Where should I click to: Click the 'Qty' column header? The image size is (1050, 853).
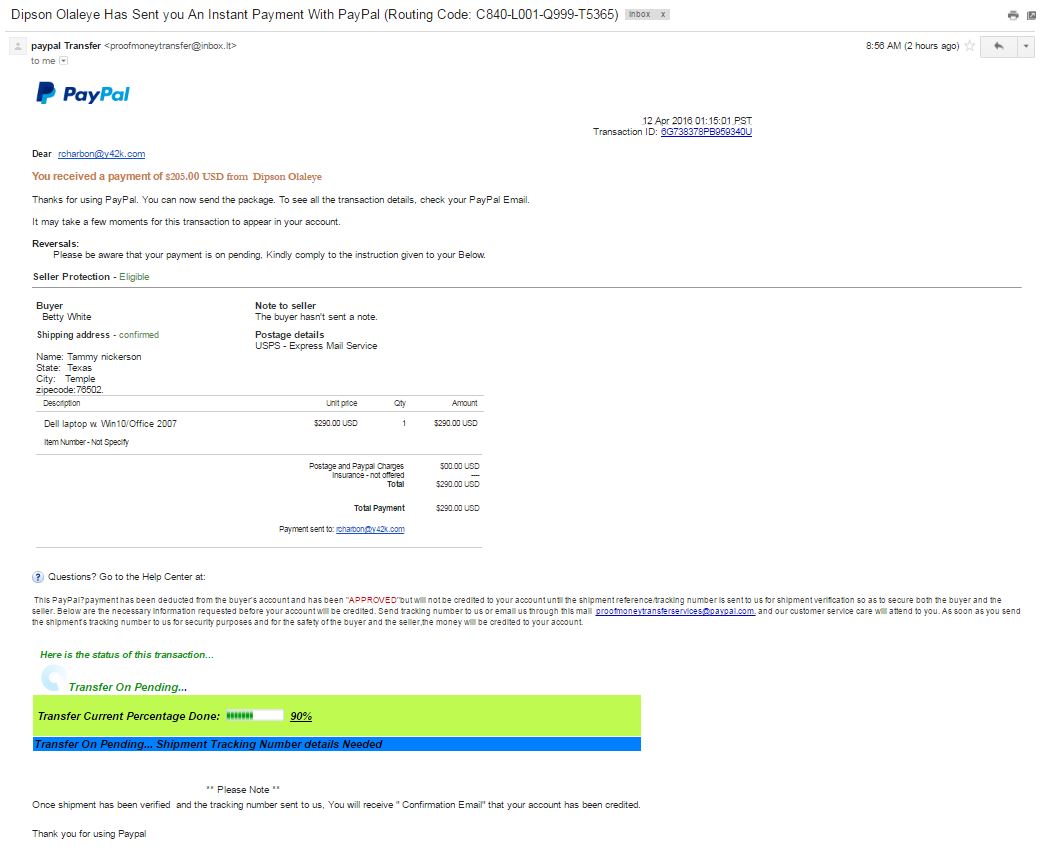(x=400, y=403)
